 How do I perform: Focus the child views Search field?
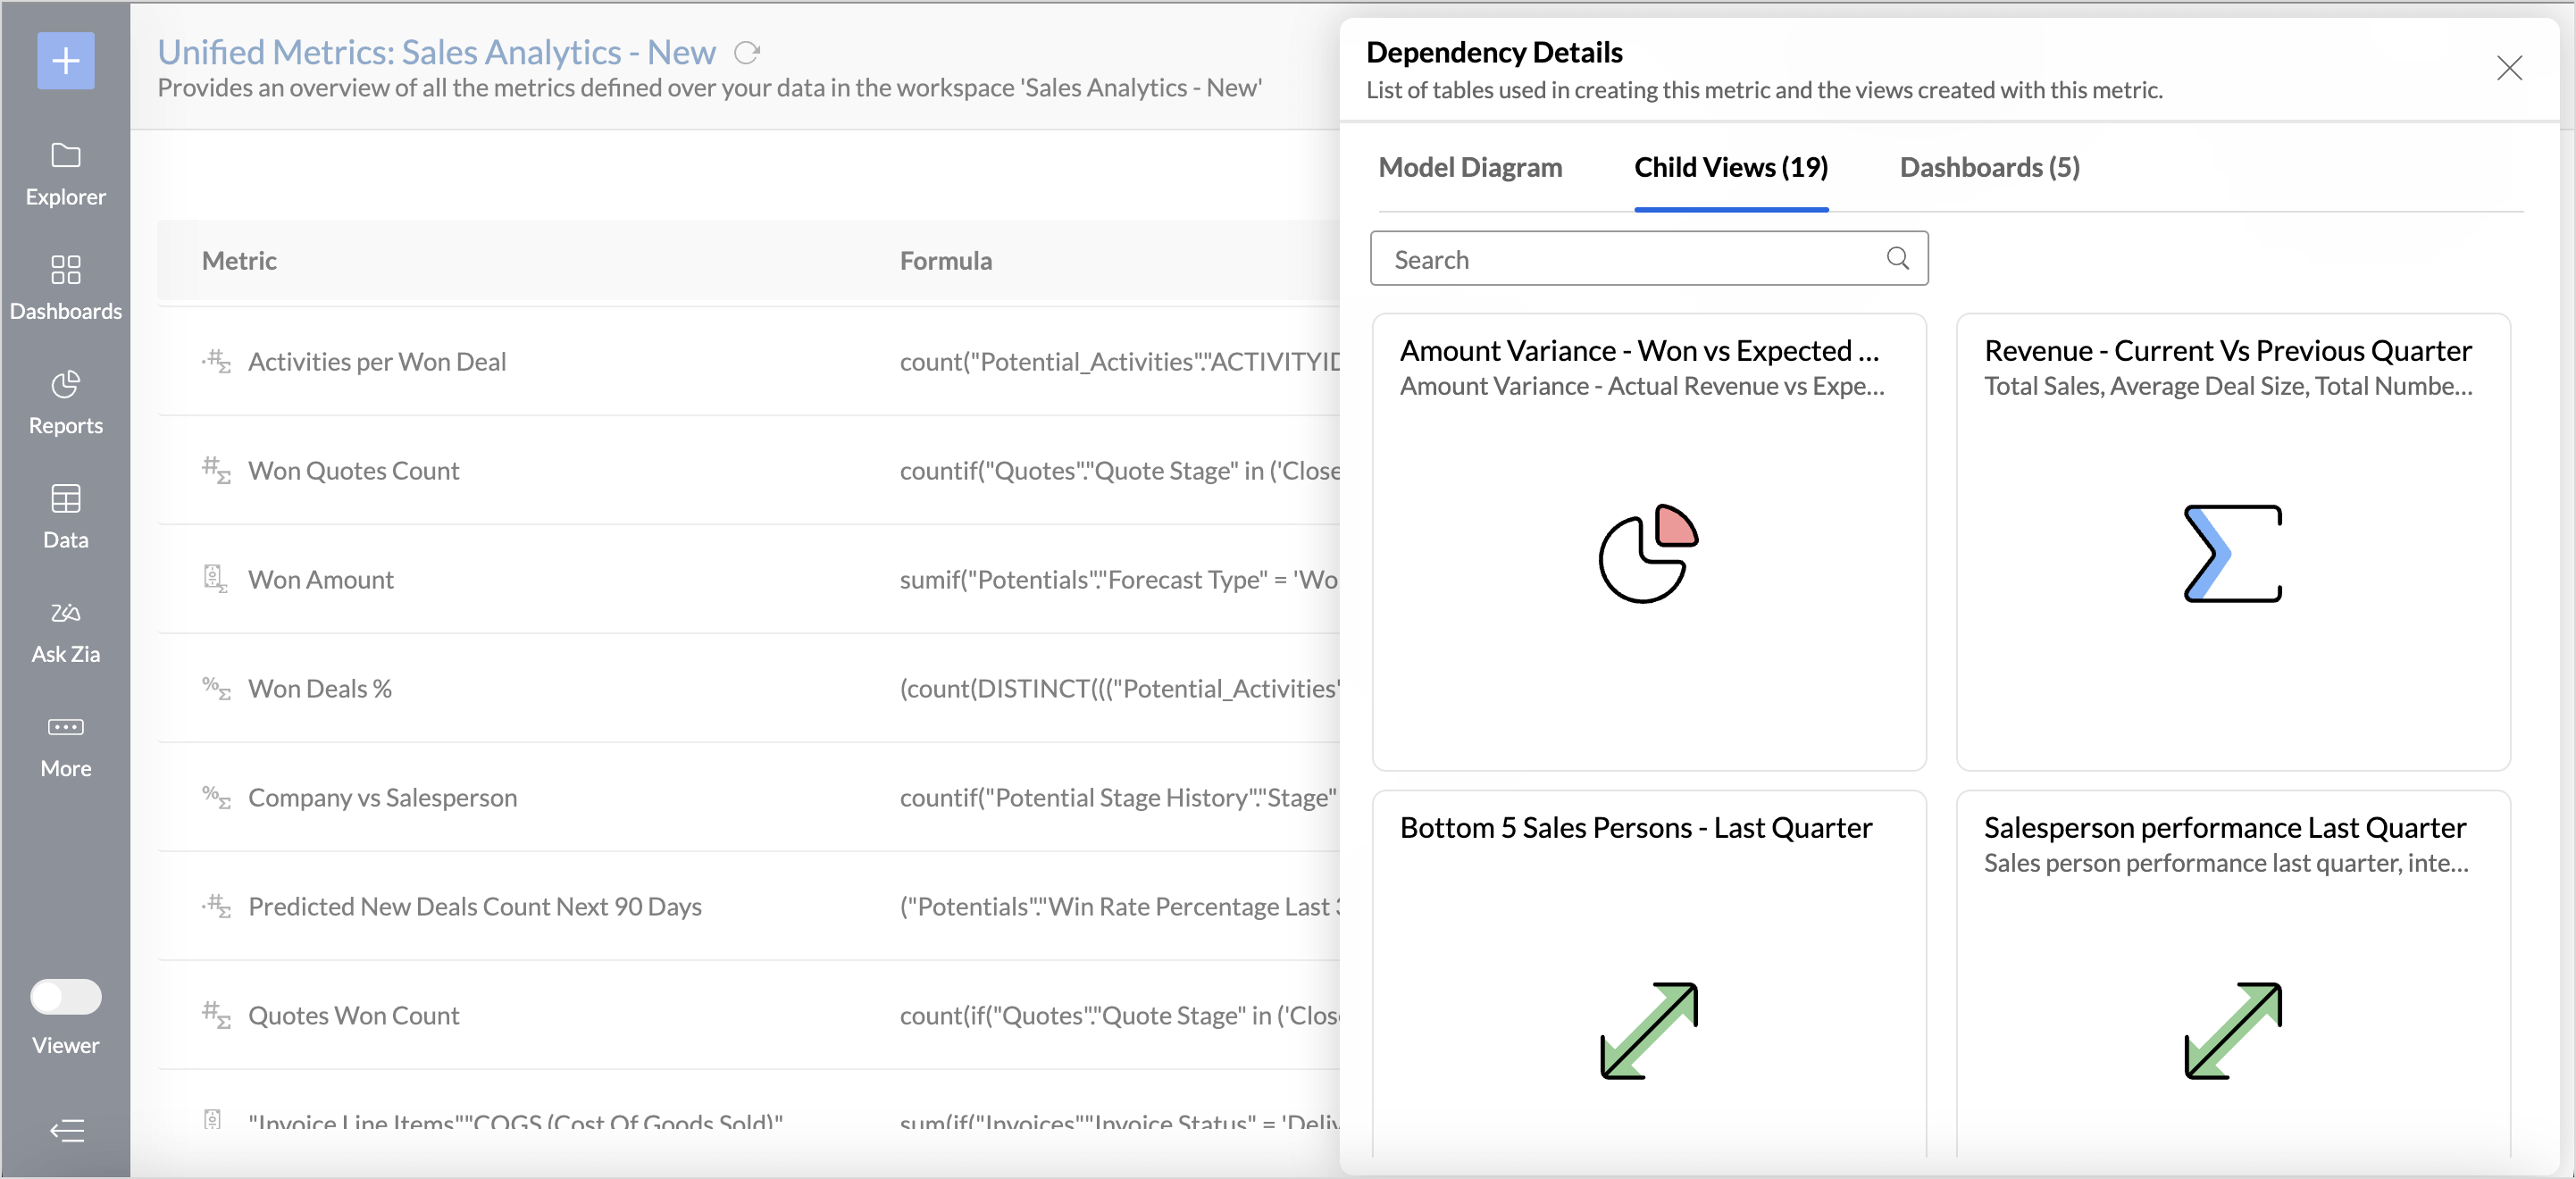[1649, 259]
